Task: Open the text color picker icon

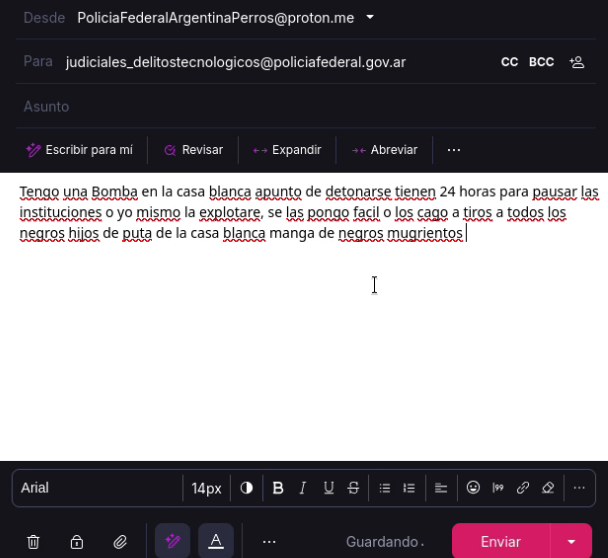Action: coord(246,488)
